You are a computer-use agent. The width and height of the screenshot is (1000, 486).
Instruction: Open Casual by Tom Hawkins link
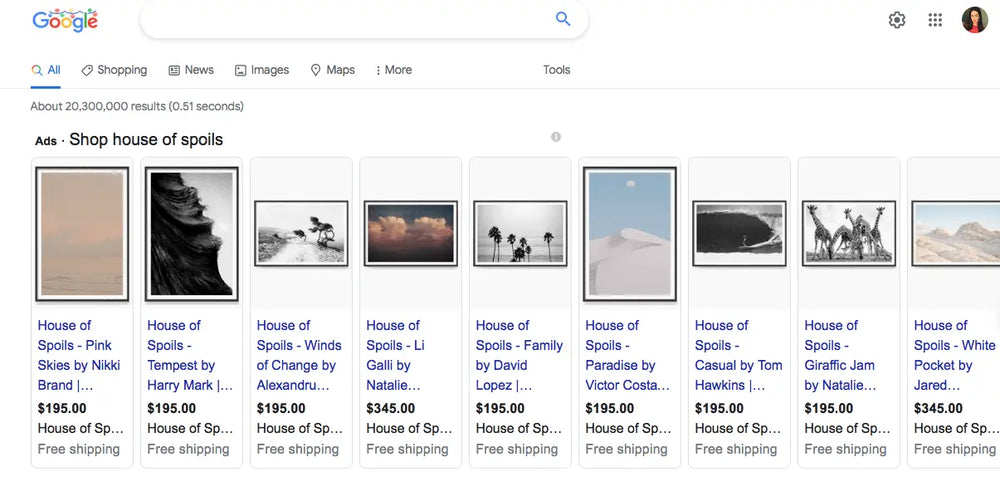[739, 355]
